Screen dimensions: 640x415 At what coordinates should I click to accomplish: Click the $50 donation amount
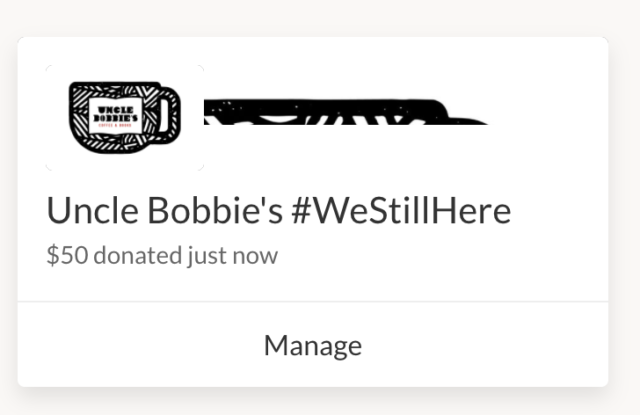point(67,255)
